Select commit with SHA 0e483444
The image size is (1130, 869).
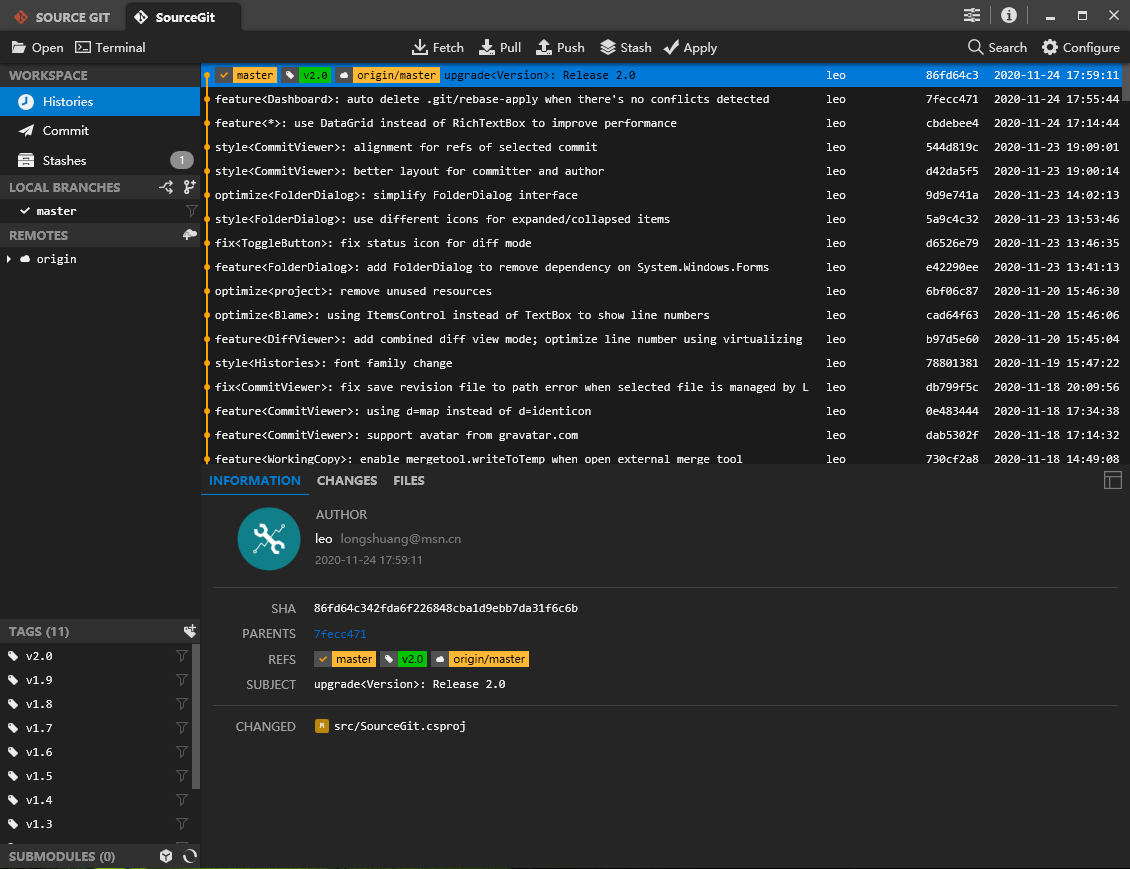pyautogui.click(x=662, y=411)
